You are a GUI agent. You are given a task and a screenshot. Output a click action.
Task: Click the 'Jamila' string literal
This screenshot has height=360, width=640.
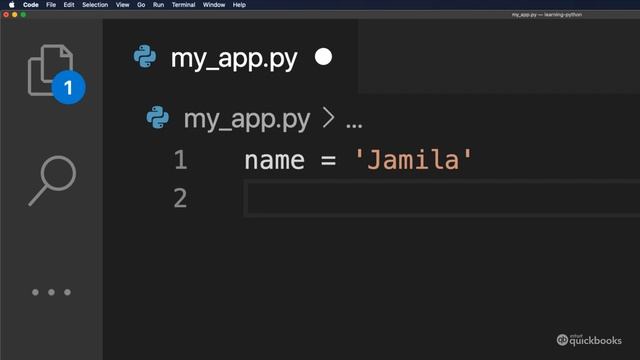(x=413, y=160)
